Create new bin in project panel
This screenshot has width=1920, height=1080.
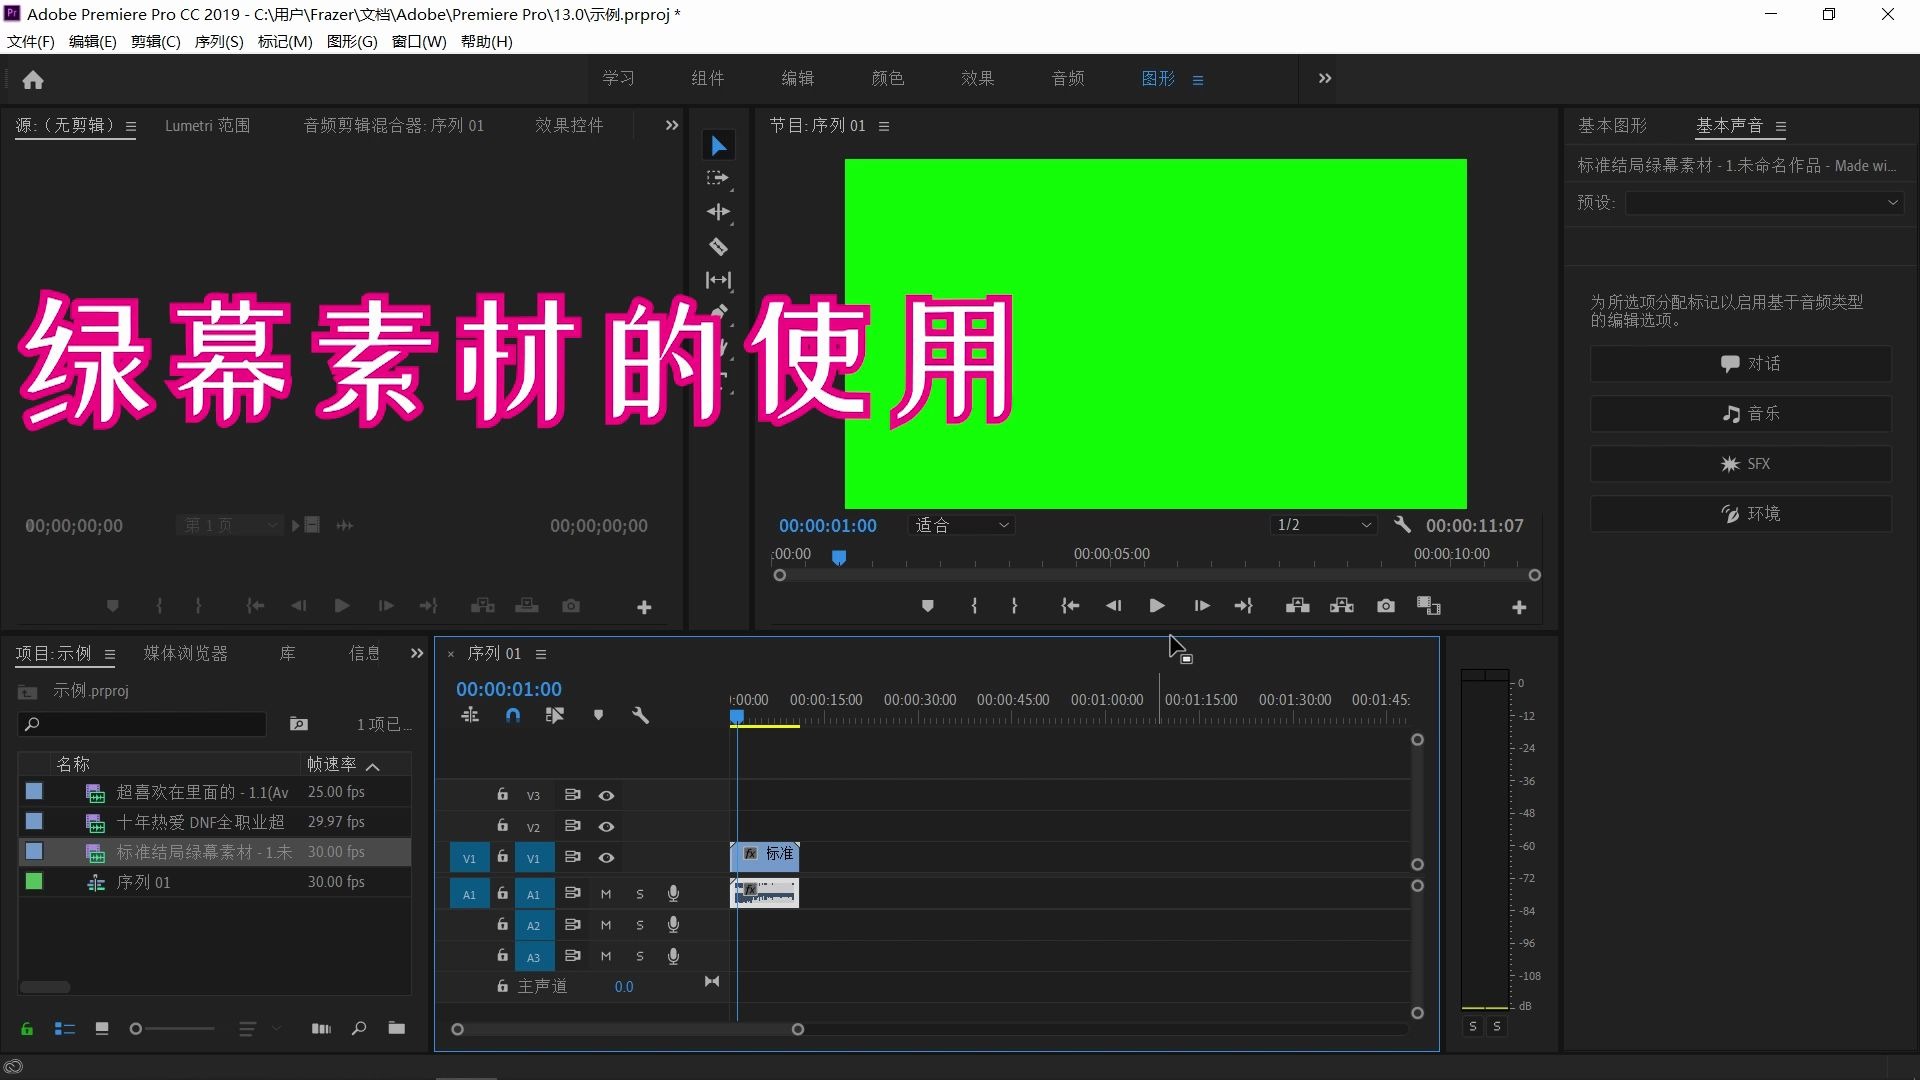[x=397, y=1028]
